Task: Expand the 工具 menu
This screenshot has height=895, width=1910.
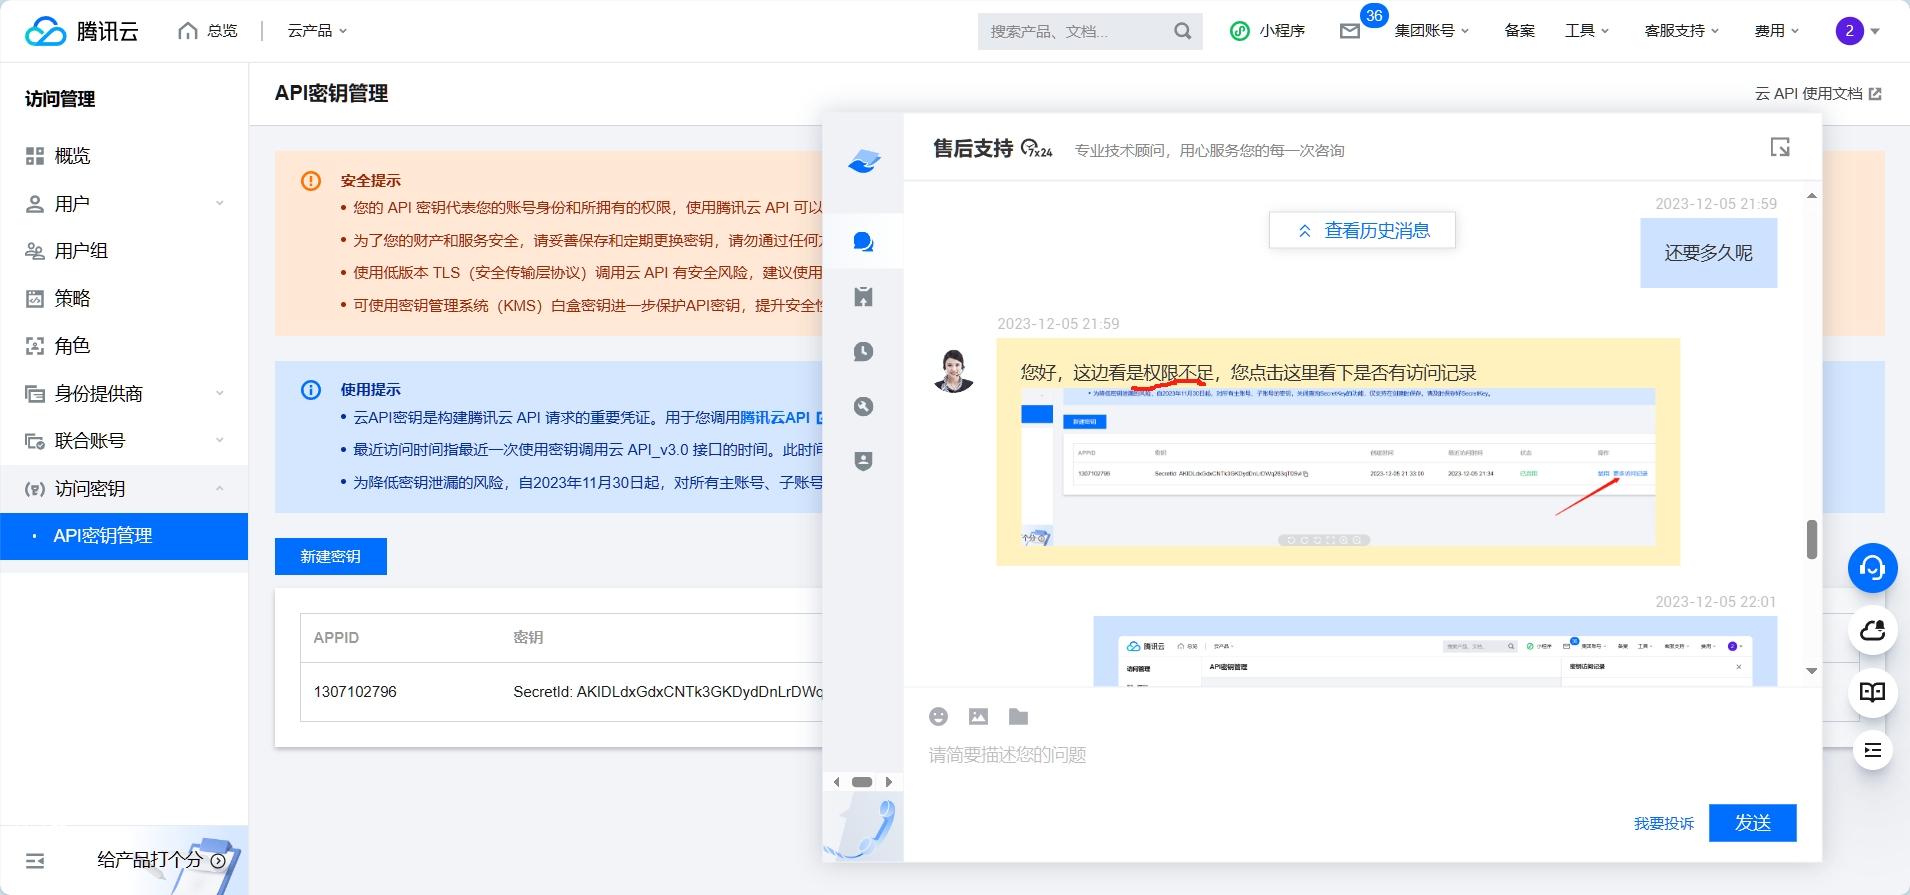Action: pos(1587,31)
